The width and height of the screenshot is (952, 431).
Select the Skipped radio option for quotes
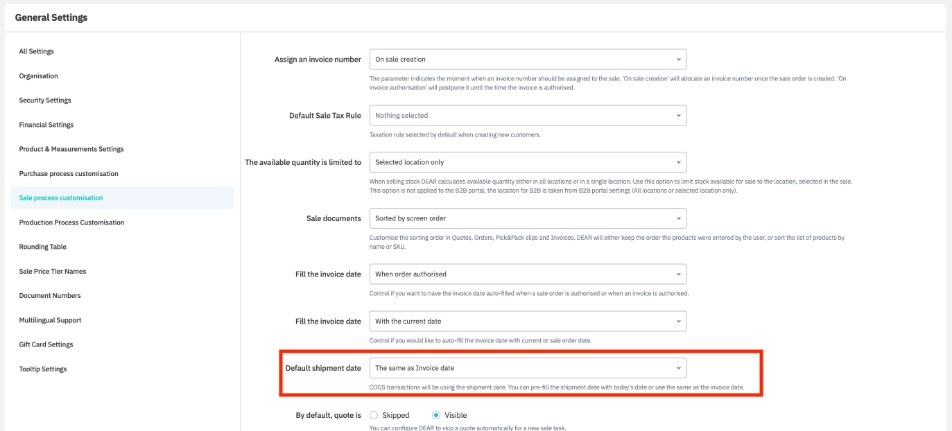(x=374, y=415)
